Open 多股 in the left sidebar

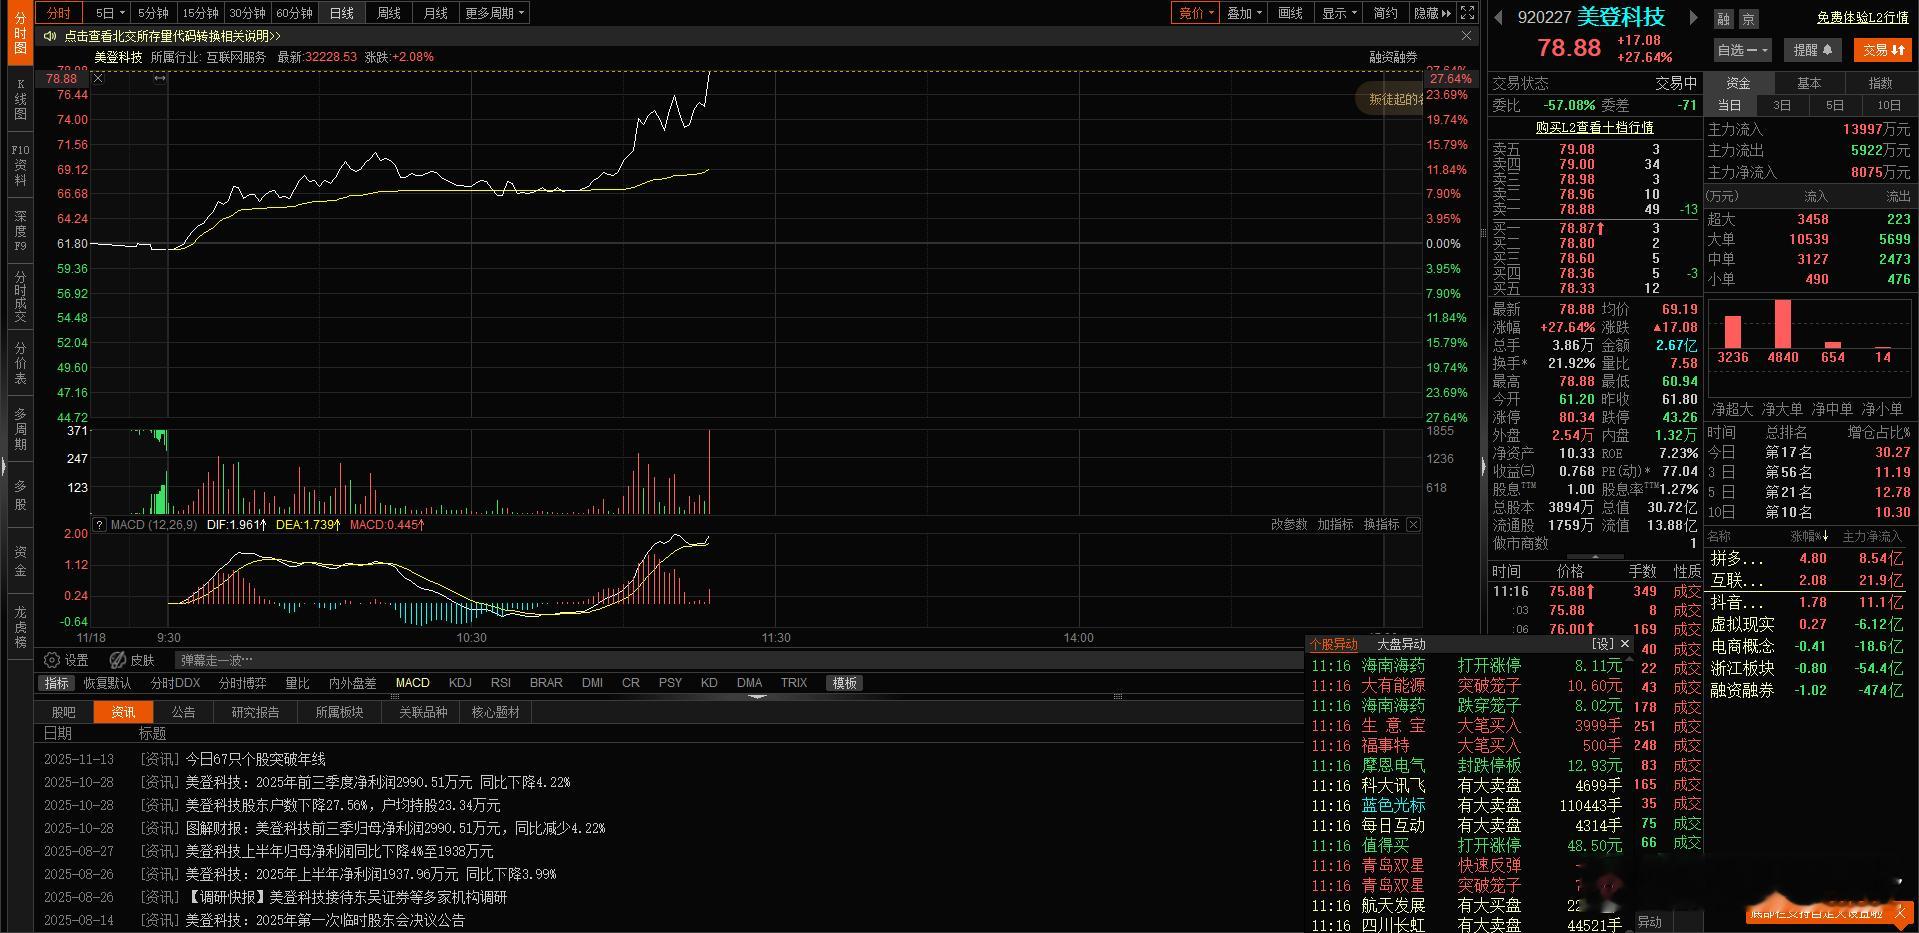(x=20, y=495)
